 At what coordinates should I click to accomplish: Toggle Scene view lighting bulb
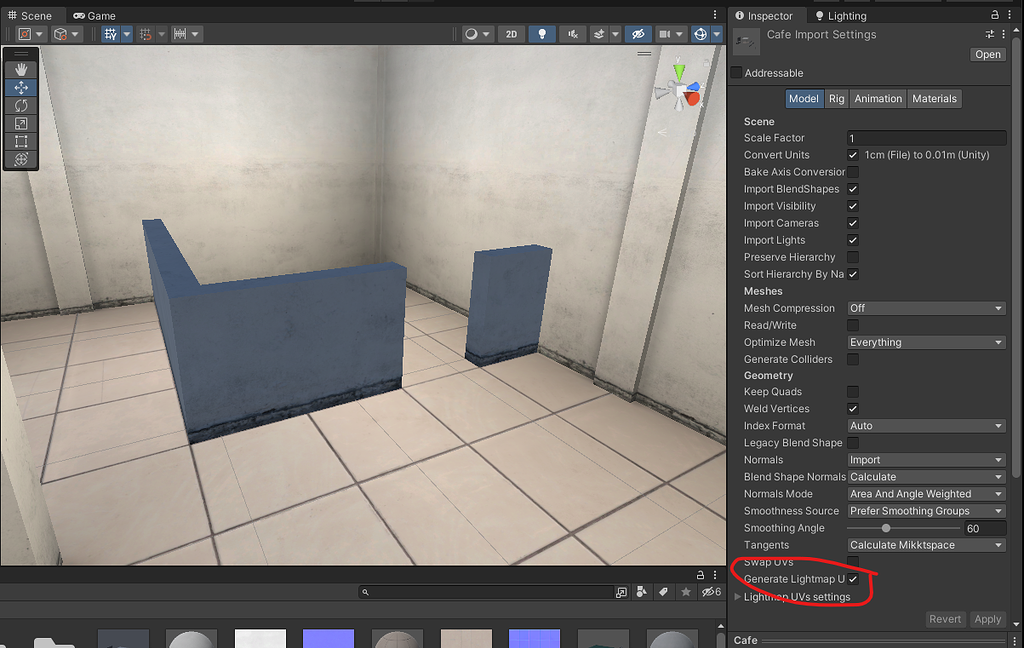click(541, 33)
